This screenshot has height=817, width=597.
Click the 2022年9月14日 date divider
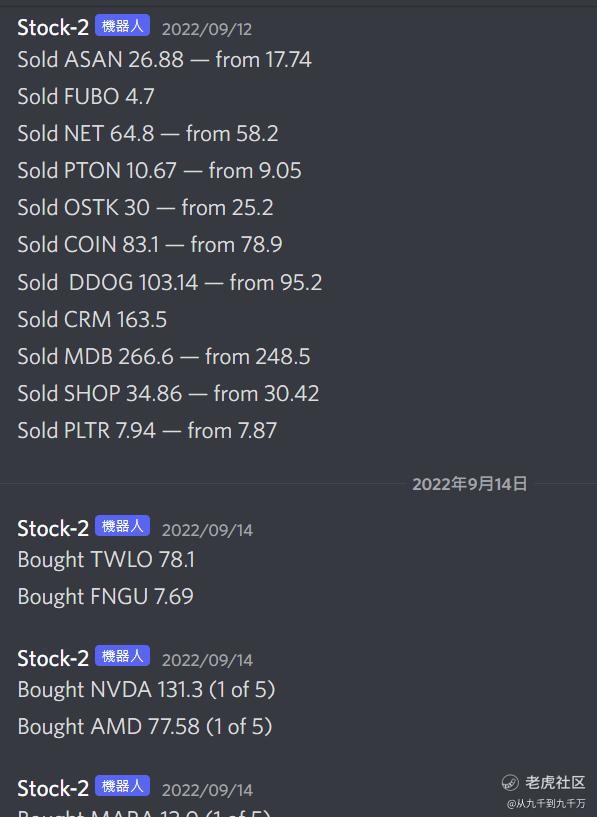(469, 484)
